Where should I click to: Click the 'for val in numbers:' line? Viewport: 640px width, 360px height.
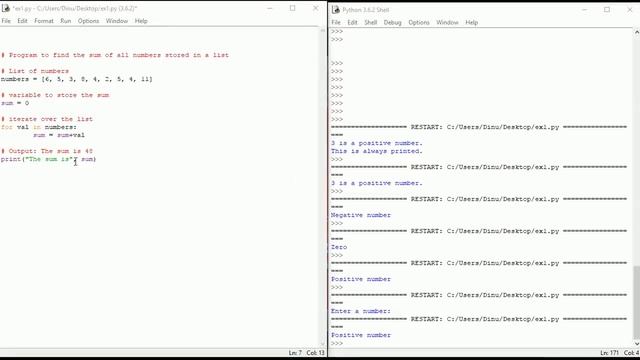point(39,127)
